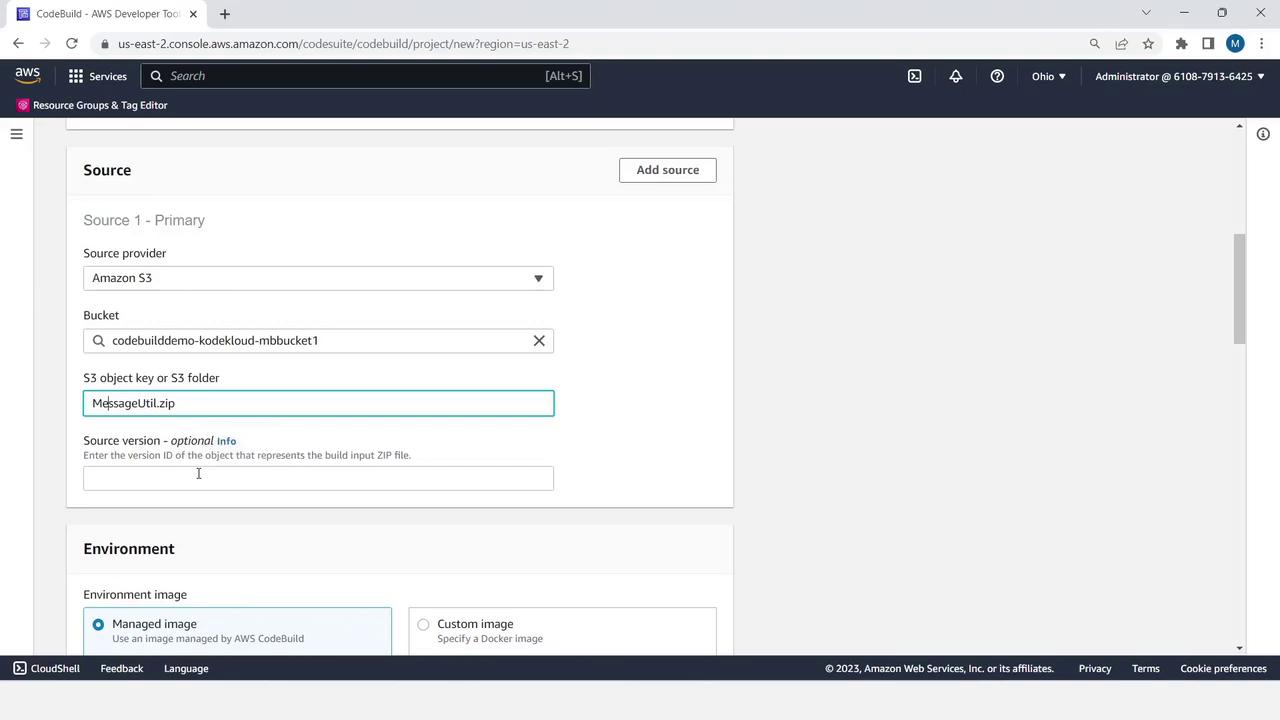Click the Environment section heading
1280x720 pixels.
[129, 549]
